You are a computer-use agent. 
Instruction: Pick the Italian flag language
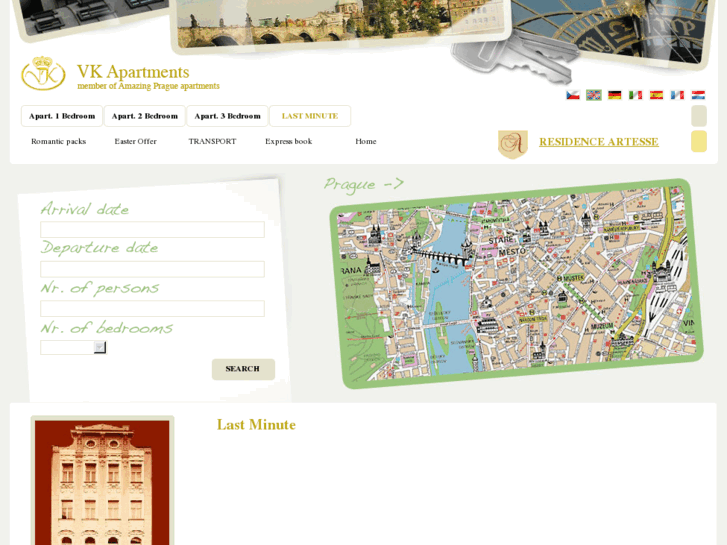point(635,95)
